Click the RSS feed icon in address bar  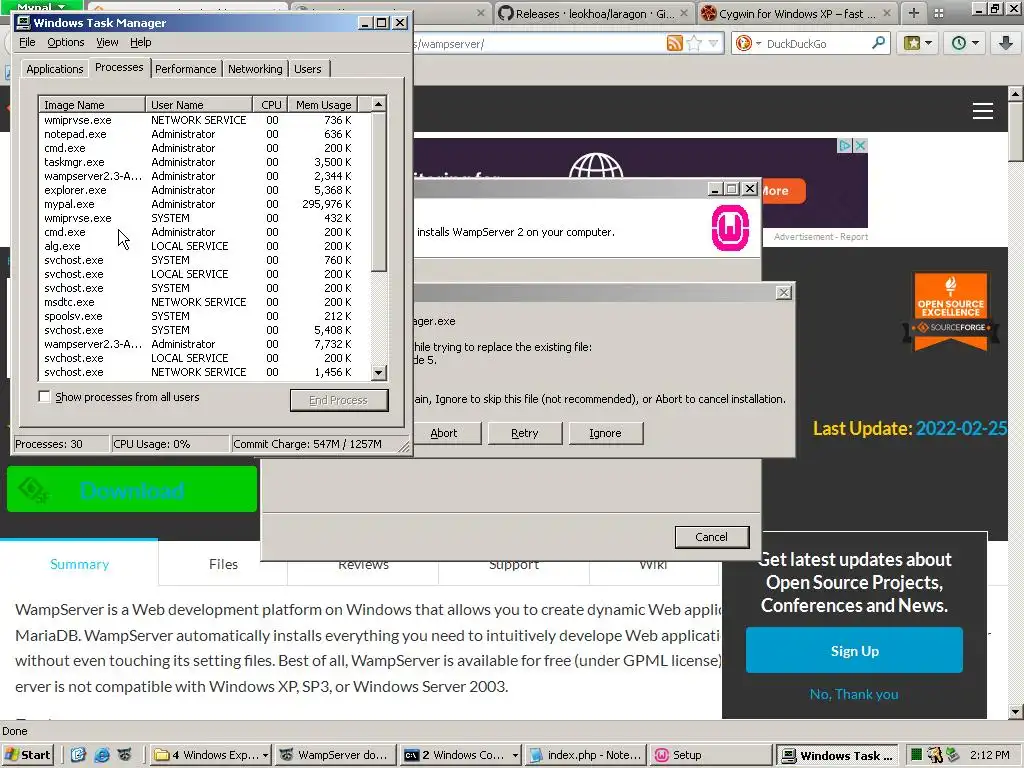[675, 44]
